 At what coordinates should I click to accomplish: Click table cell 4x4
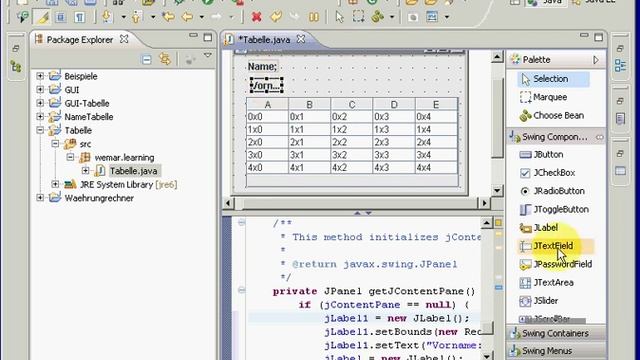(x=436, y=168)
